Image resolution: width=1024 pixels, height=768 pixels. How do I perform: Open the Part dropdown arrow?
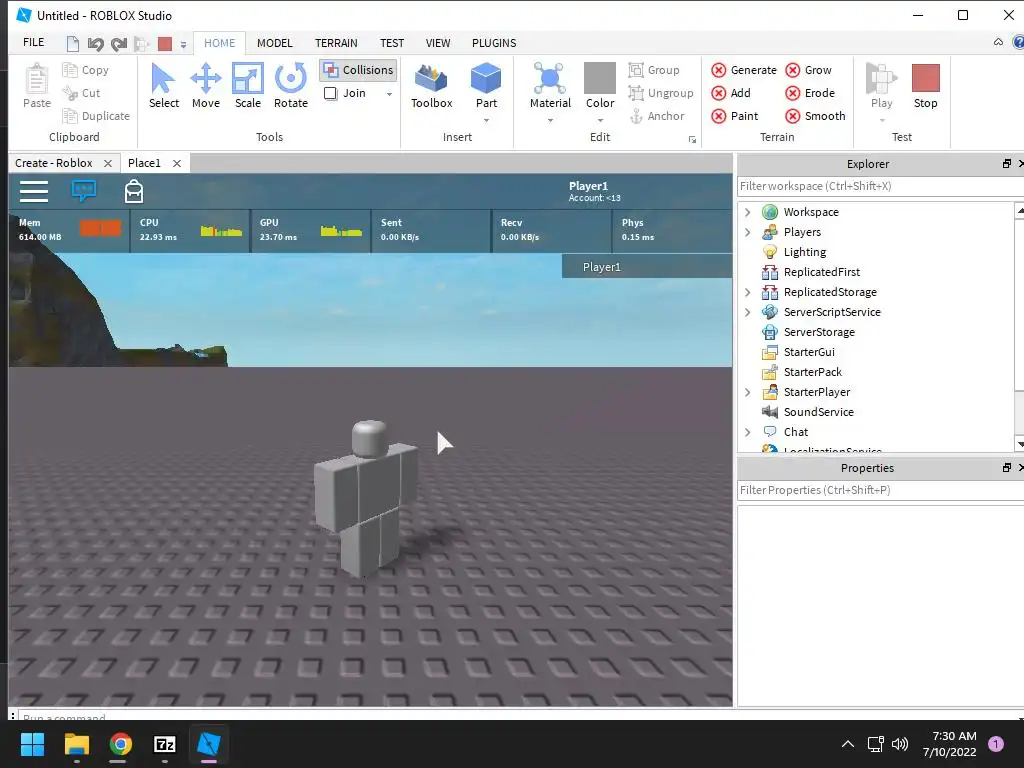(x=486, y=120)
